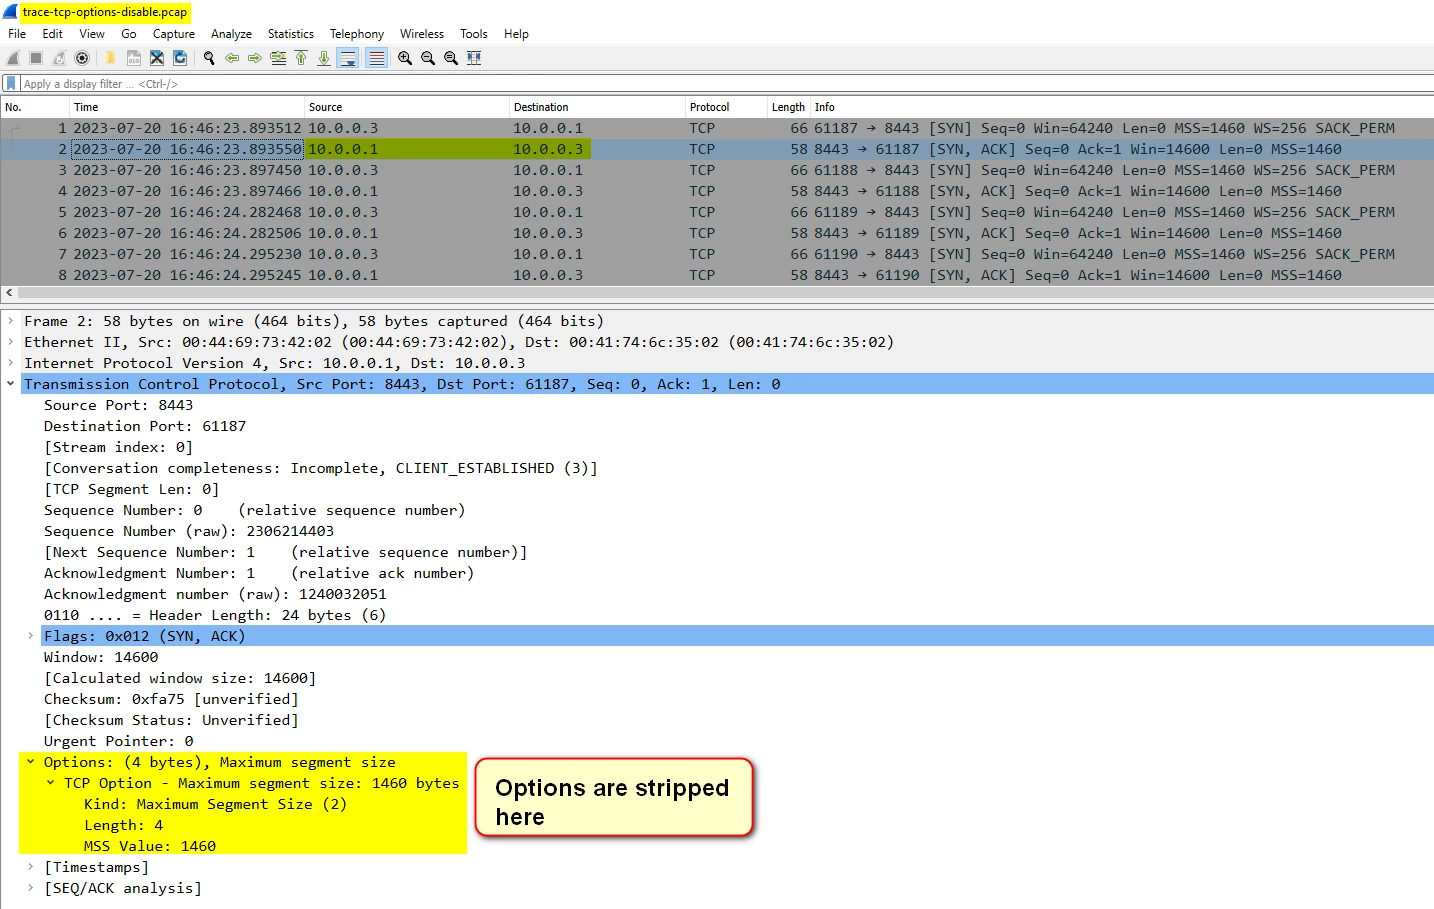
Task: Select the Window: 14600 field
Action: pyautogui.click(x=100, y=657)
